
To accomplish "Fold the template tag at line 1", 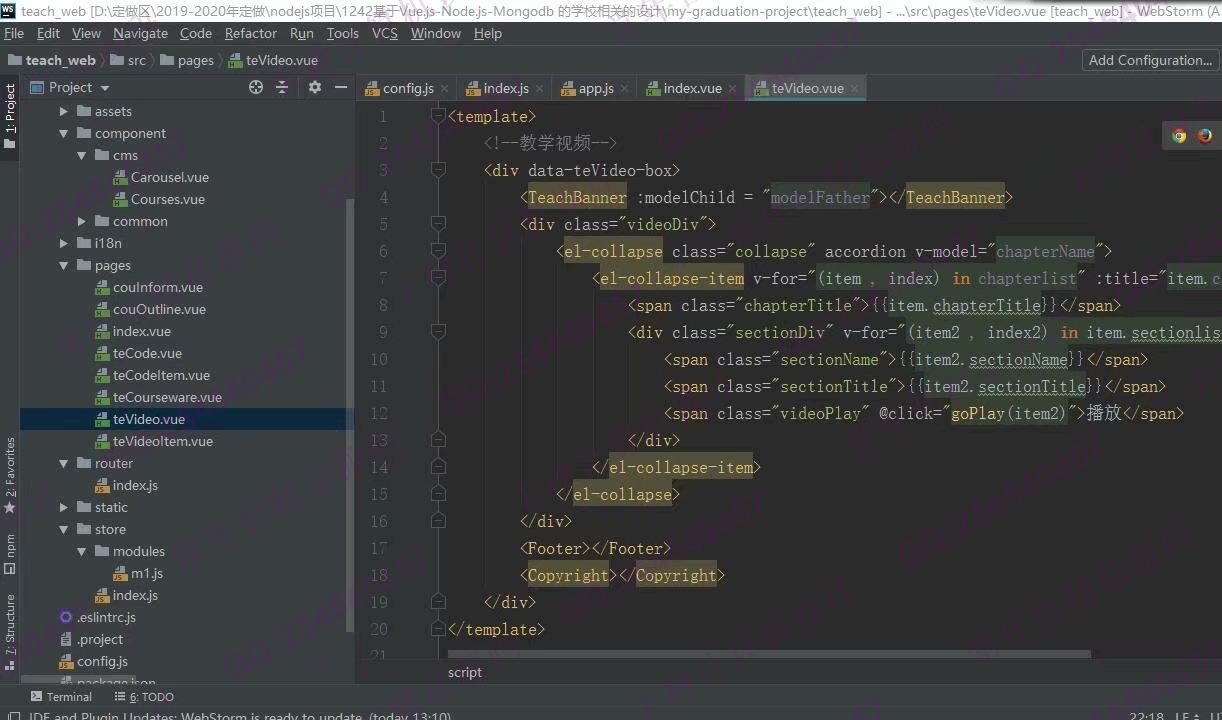I will pyautogui.click(x=437, y=116).
